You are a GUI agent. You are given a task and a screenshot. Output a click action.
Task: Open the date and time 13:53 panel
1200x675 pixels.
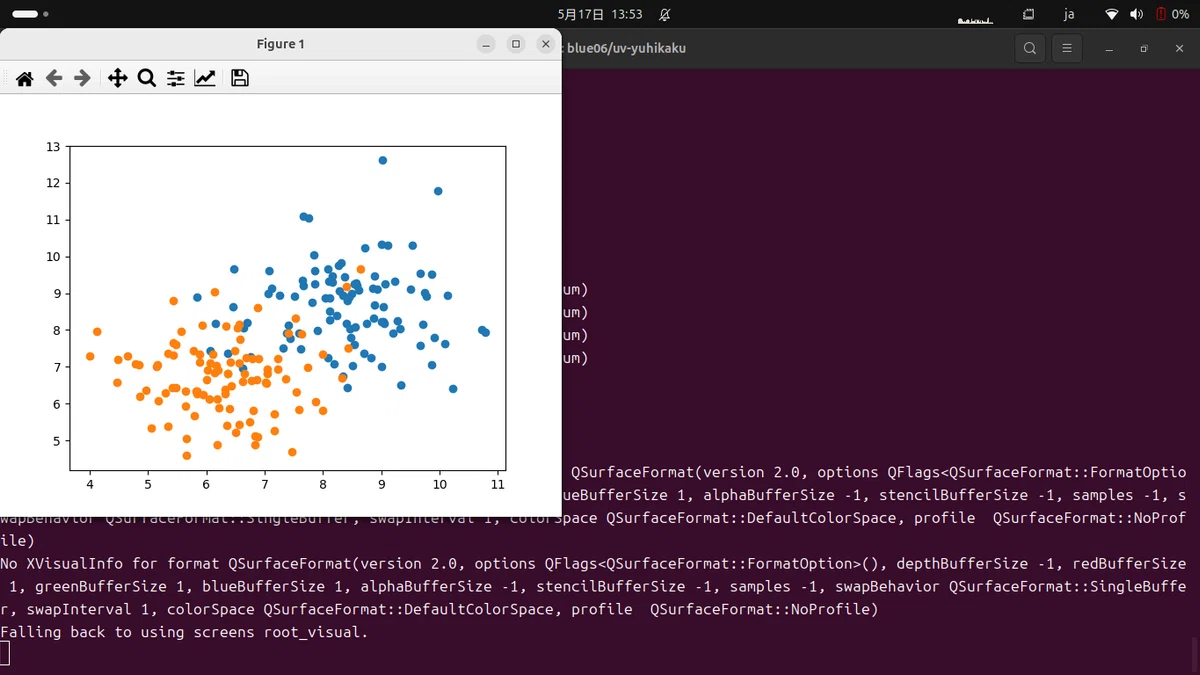pyautogui.click(x=600, y=15)
